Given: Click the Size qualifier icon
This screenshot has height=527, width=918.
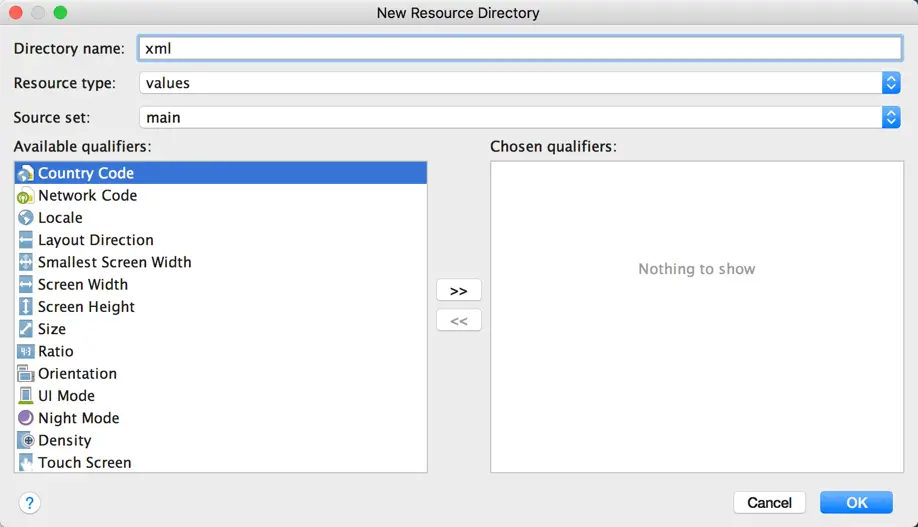Looking at the screenshot, I should pyautogui.click(x=25, y=329).
